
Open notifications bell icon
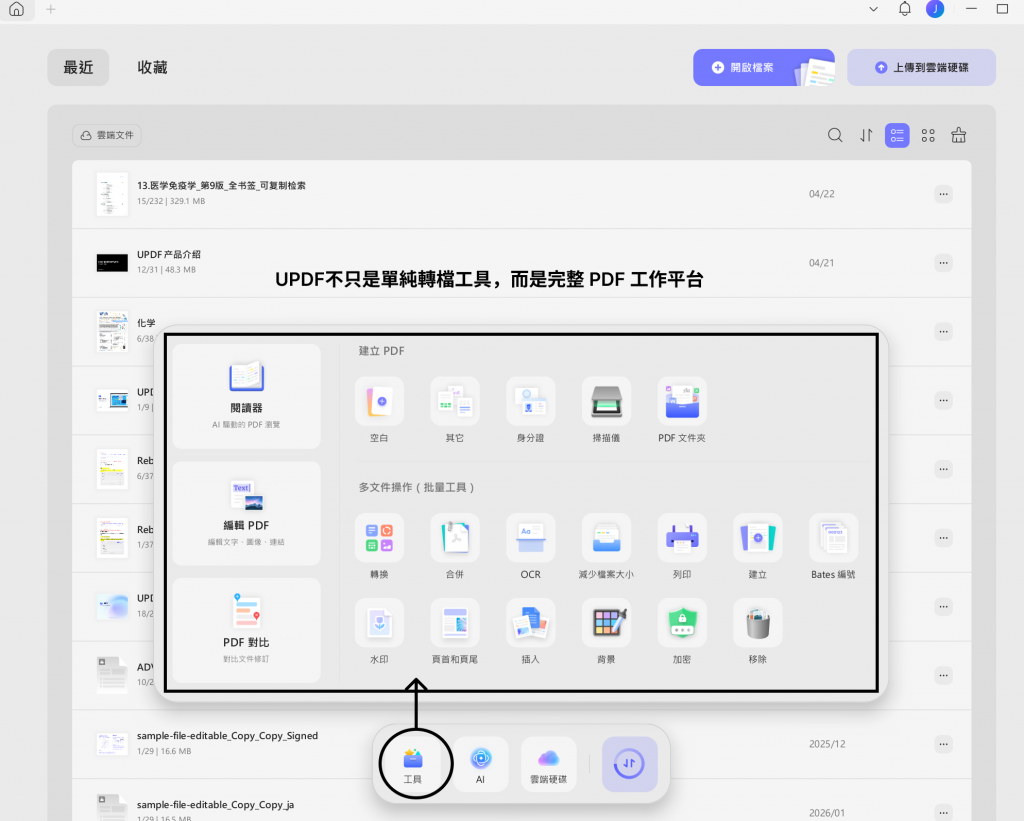tap(904, 8)
